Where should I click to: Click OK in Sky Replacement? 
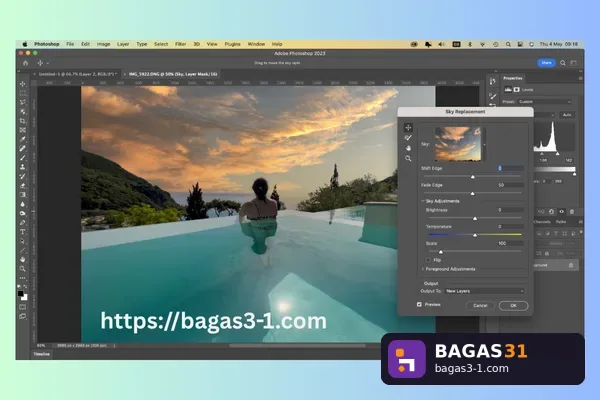click(514, 305)
